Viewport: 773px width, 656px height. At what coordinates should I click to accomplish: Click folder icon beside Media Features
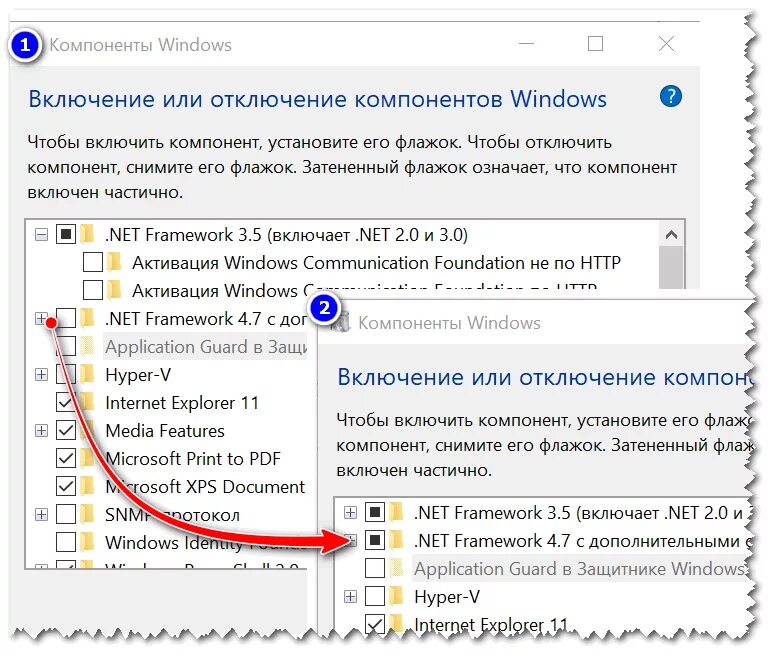click(x=88, y=430)
